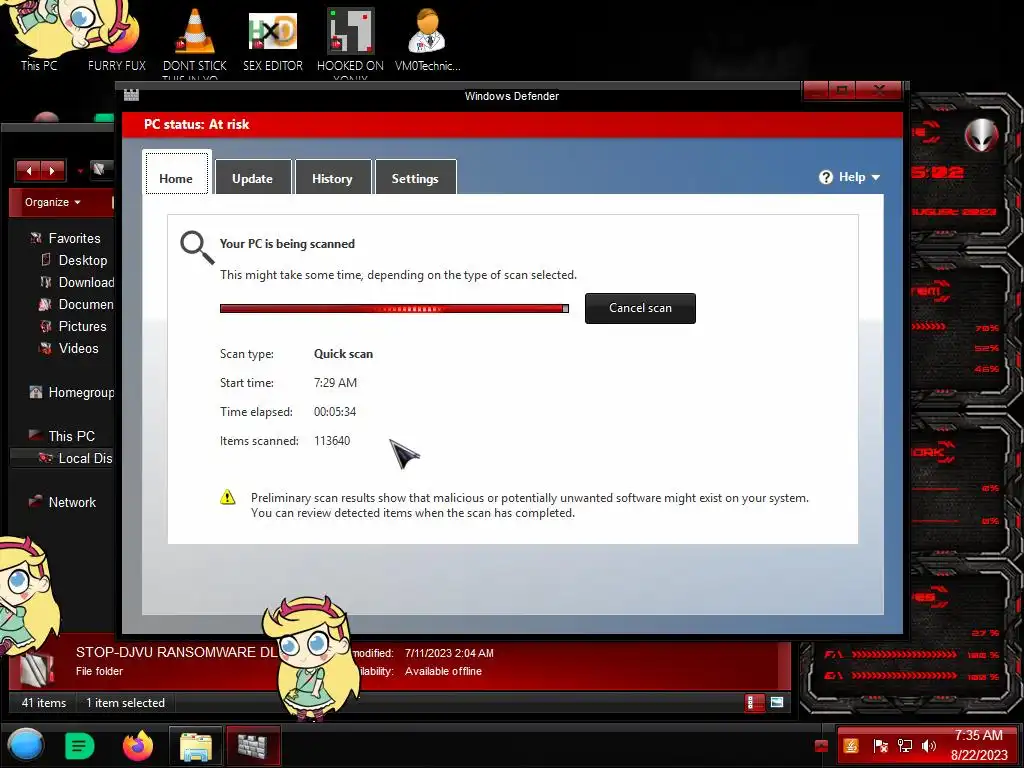The height and width of the screenshot is (768, 1024).
Task: Click the time elapsed value 00:05:34
Action: 335,411
